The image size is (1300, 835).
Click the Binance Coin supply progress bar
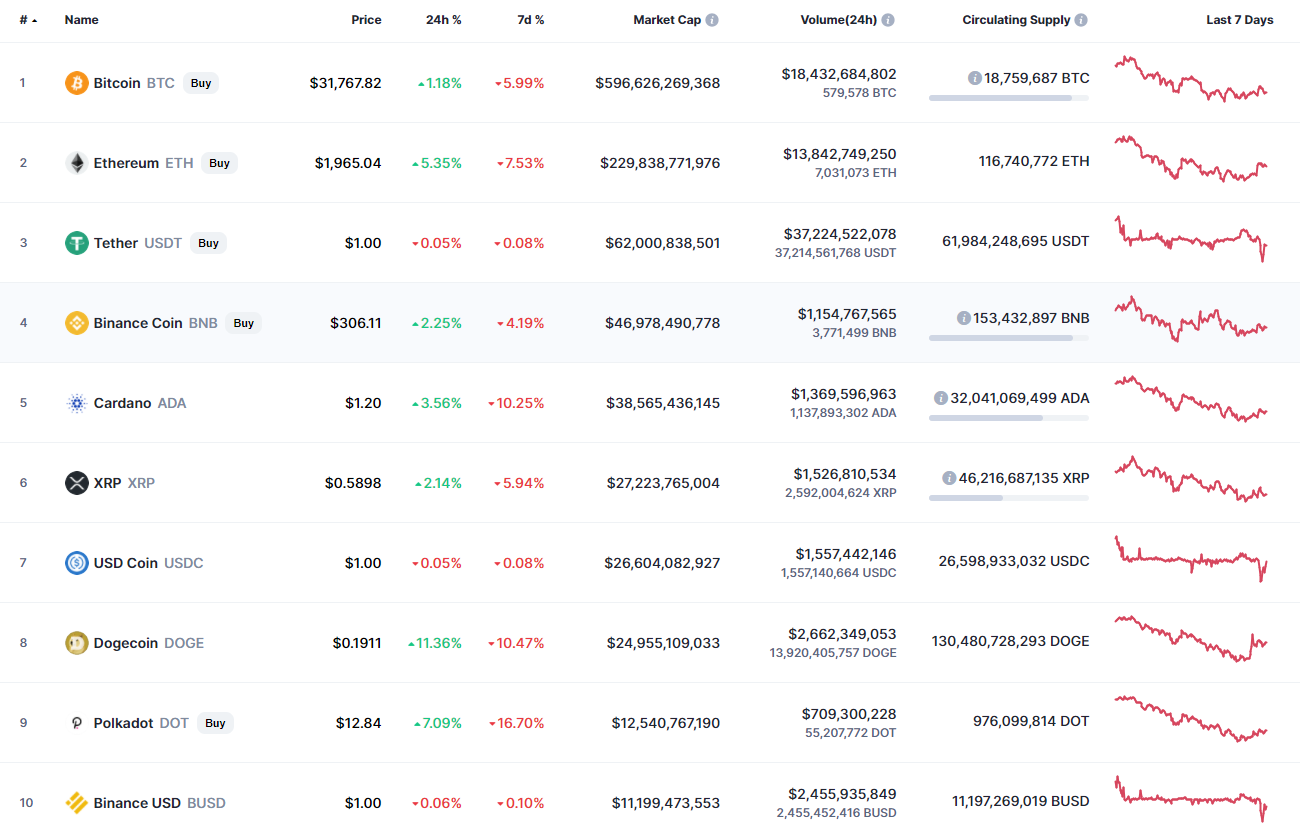1009,338
